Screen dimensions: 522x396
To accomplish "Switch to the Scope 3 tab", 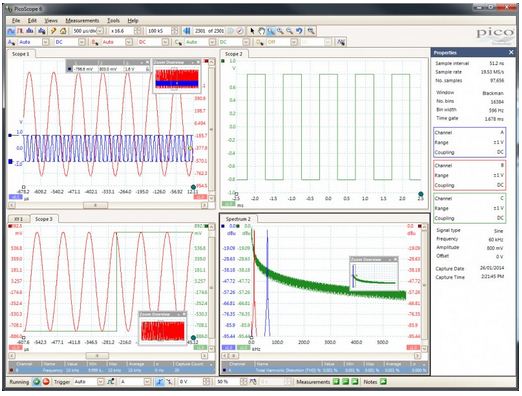I will [44, 219].
